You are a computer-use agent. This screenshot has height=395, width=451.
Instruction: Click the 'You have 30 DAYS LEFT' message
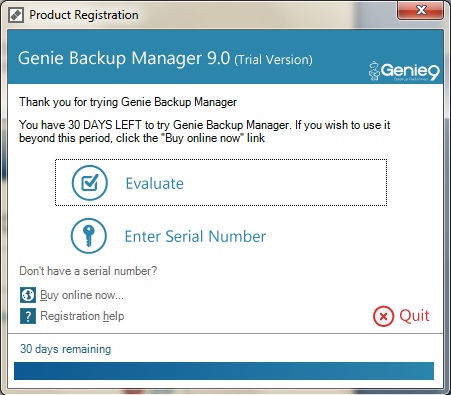point(204,131)
